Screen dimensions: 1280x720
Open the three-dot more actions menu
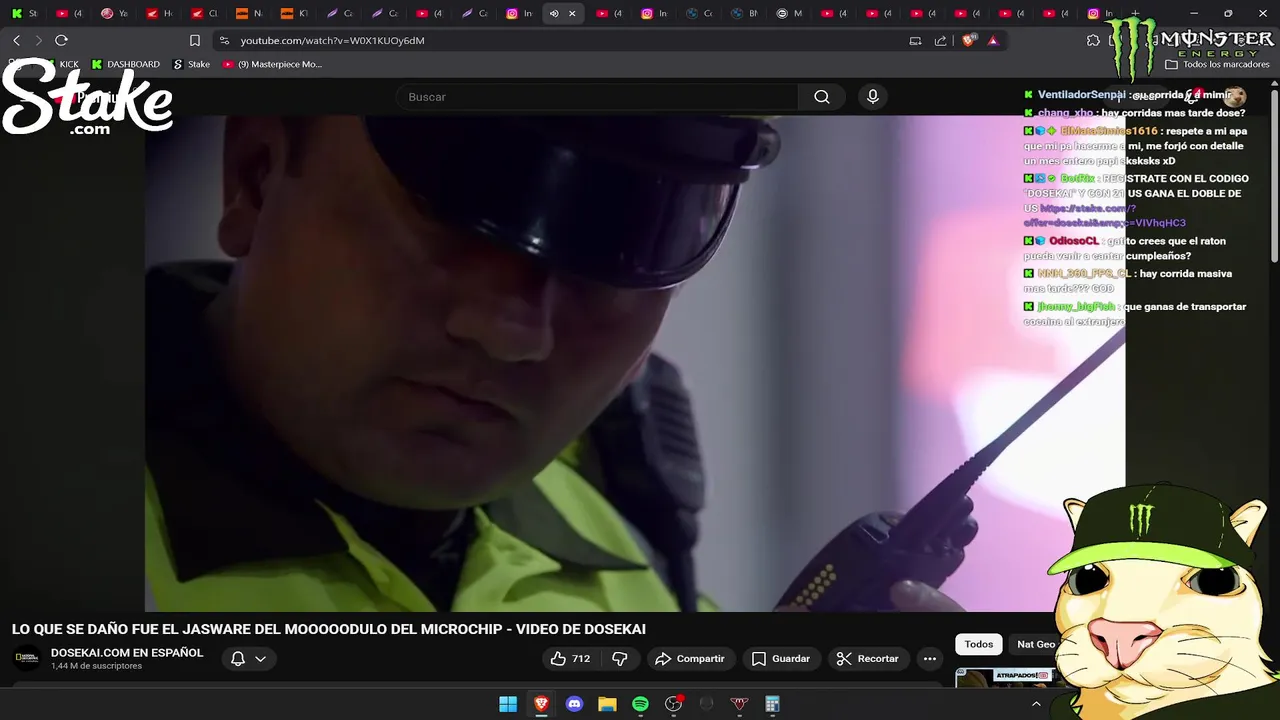click(930, 659)
